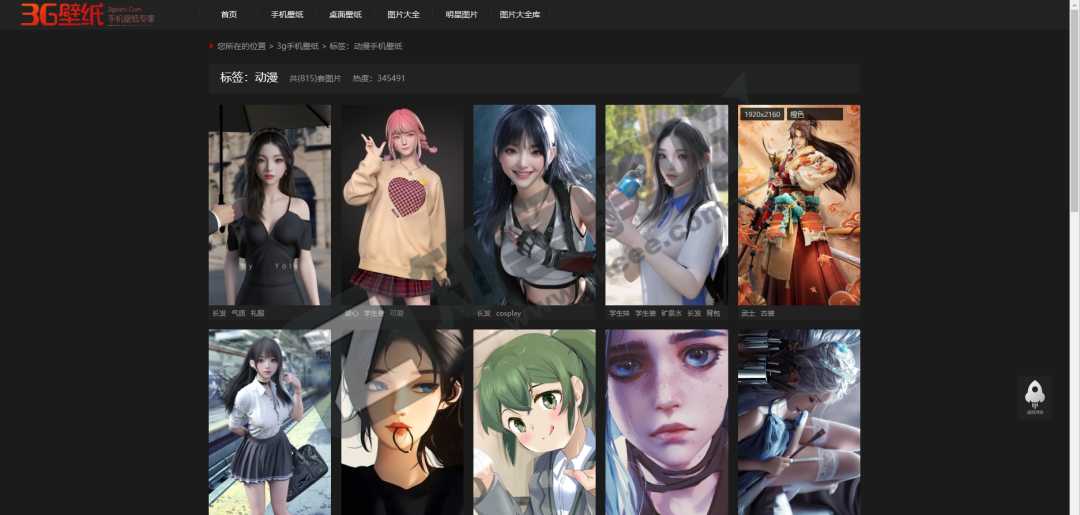Image resolution: width=1080 pixels, height=515 pixels.
Task: Click the 橙色 color tag on samurai wallpaper
Action: pos(797,115)
